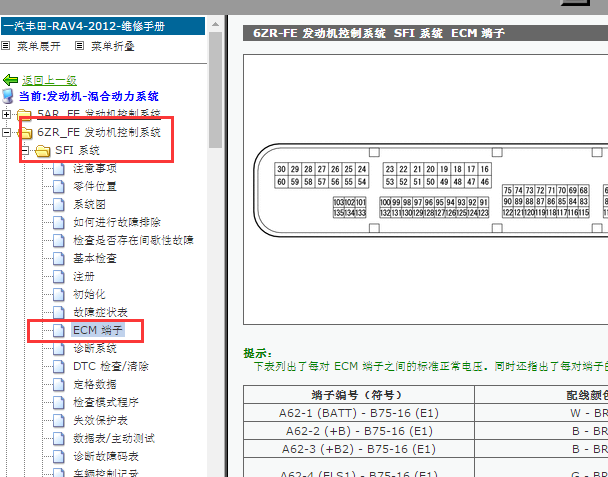Expand the 5AR_FE 发动机控制系统 node
Viewport: 608px width, 477px height.
(6, 114)
